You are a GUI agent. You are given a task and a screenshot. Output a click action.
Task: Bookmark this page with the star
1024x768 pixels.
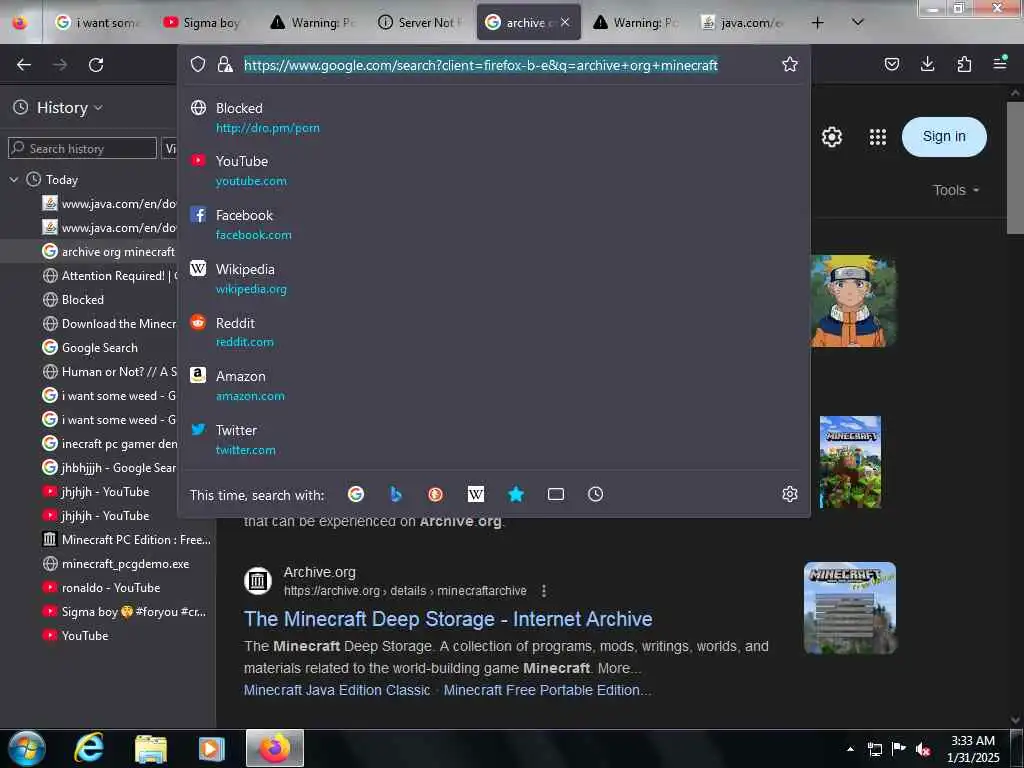(x=790, y=64)
